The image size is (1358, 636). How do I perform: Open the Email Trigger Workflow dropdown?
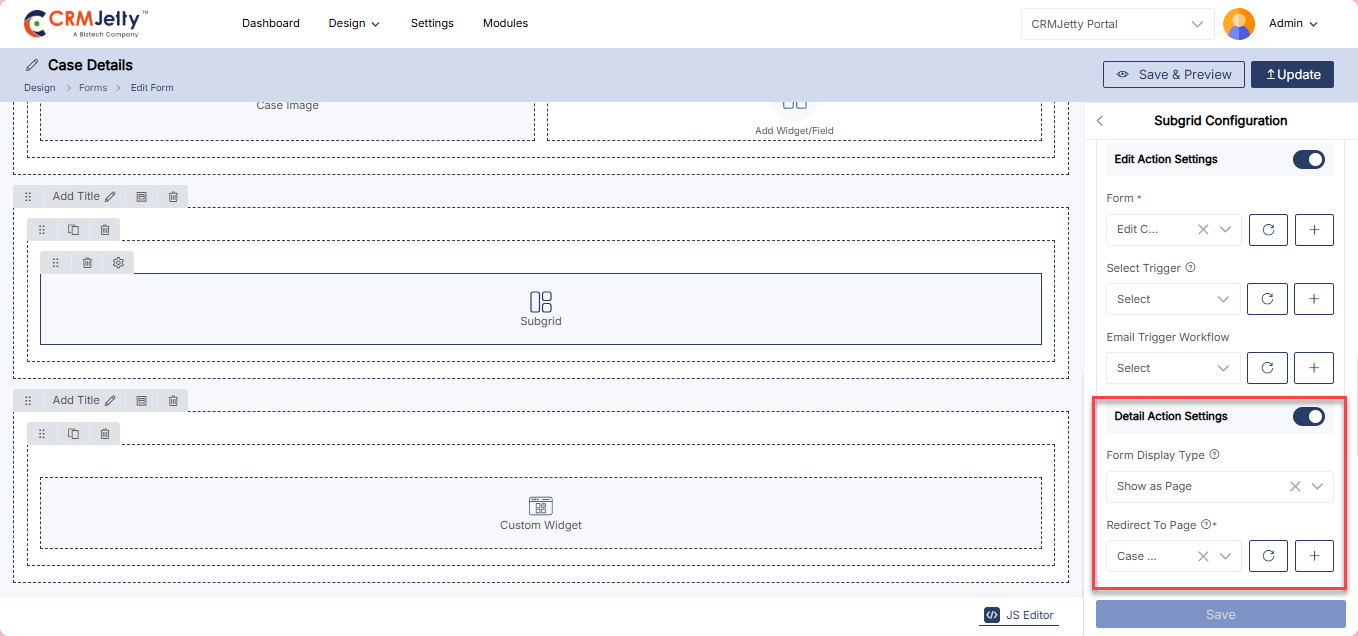tap(1173, 368)
